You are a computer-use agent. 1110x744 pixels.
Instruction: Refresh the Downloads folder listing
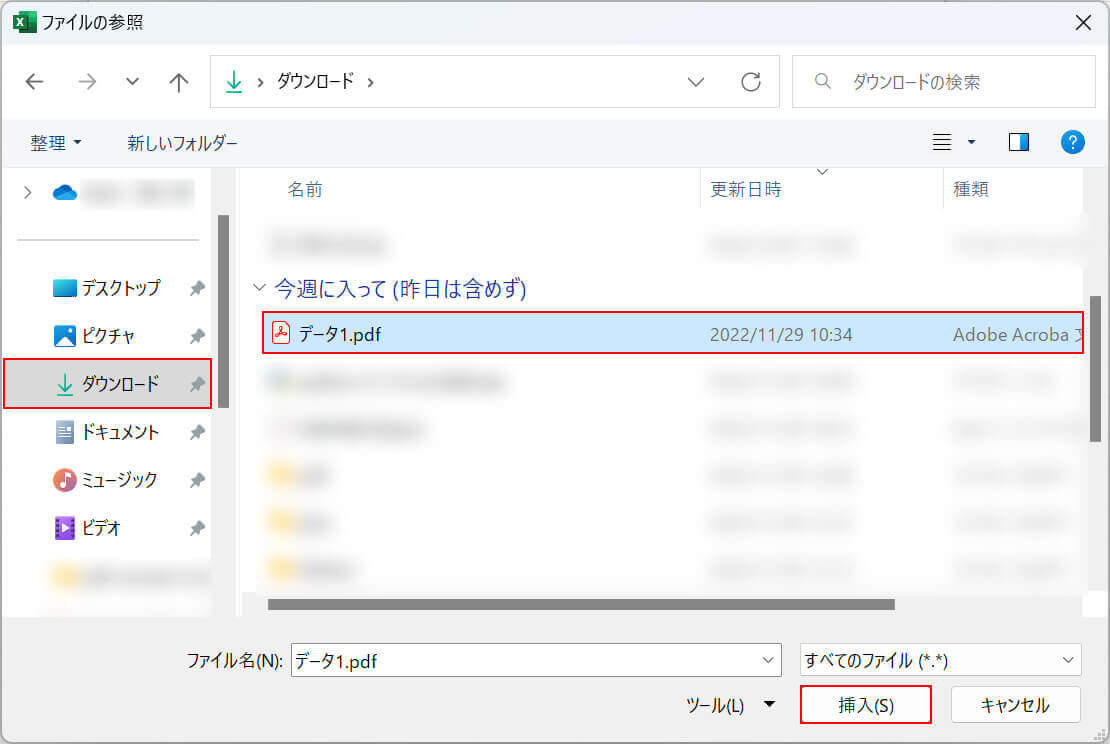pyautogui.click(x=751, y=82)
